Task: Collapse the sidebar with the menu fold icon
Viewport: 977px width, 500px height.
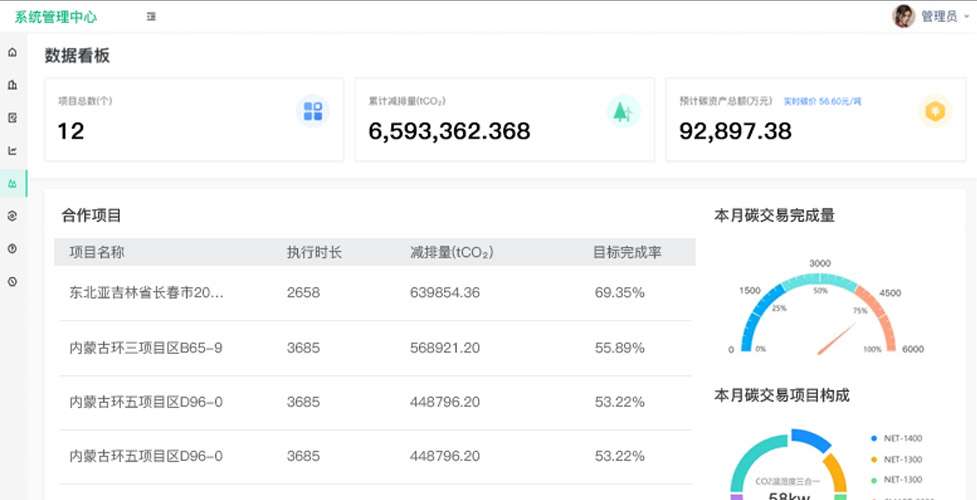Action: point(151,17)
